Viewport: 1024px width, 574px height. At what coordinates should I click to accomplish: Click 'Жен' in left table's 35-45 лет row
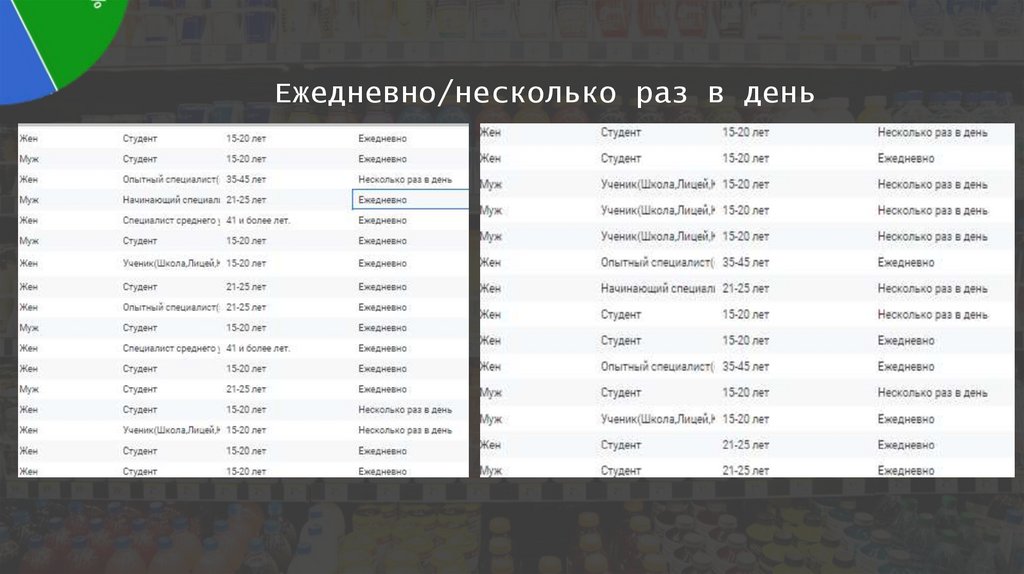click(x=29, y=179)
